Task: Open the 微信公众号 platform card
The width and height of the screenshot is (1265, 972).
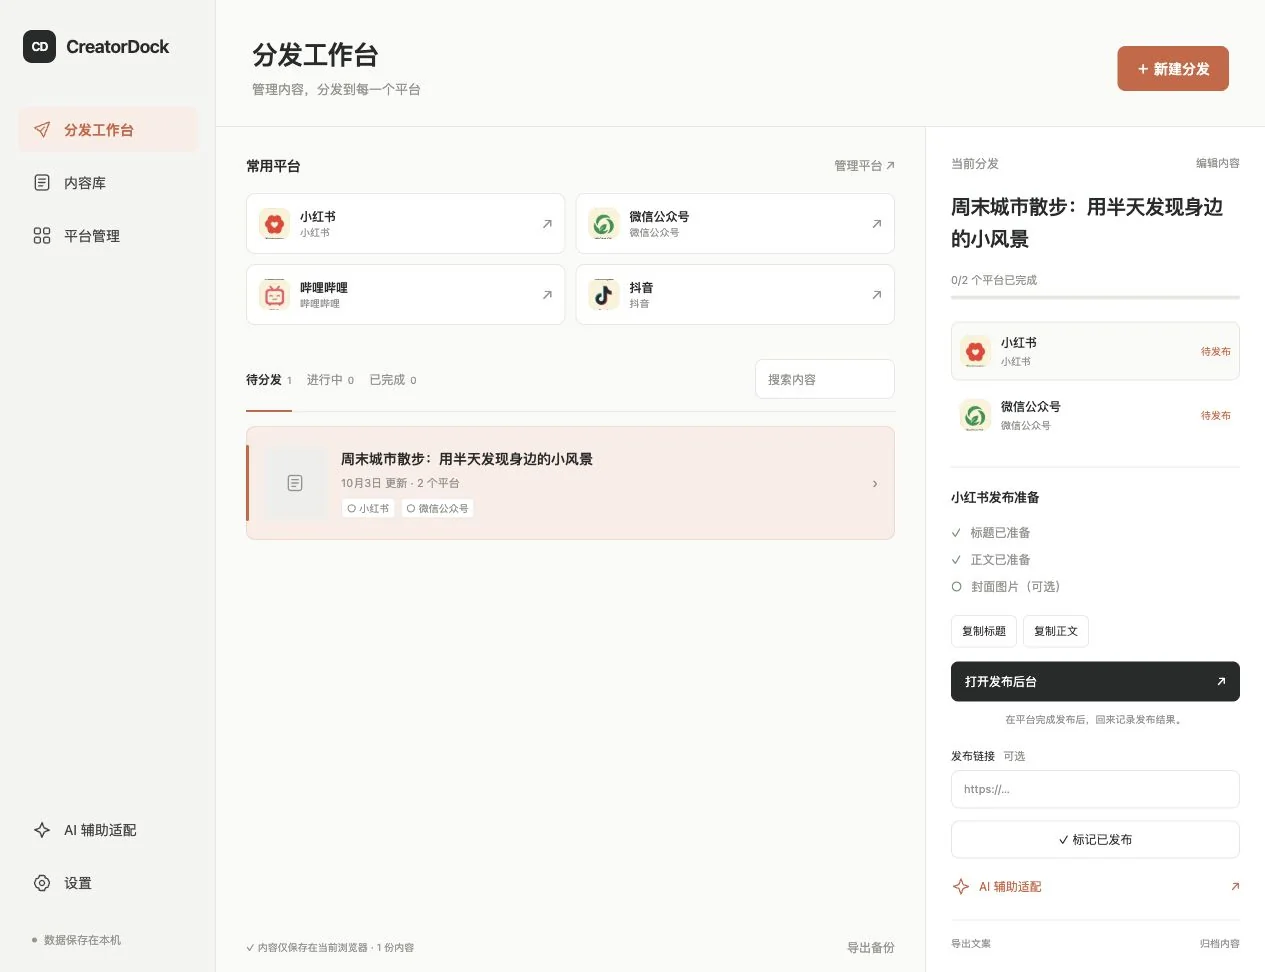Action: (735, 224)
